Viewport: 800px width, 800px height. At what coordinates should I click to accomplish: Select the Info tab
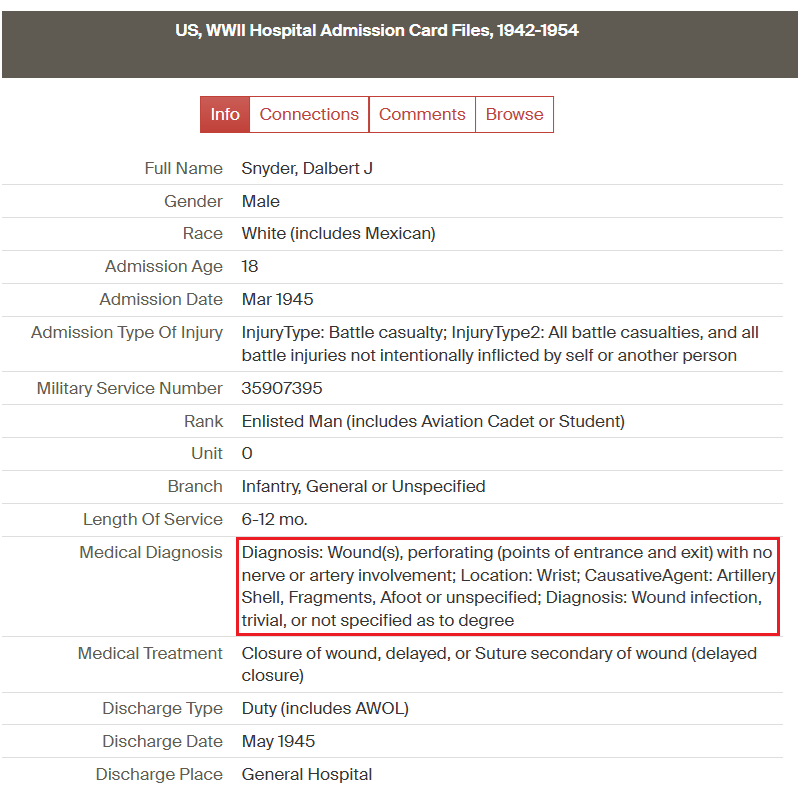click(x=225, y=114)
